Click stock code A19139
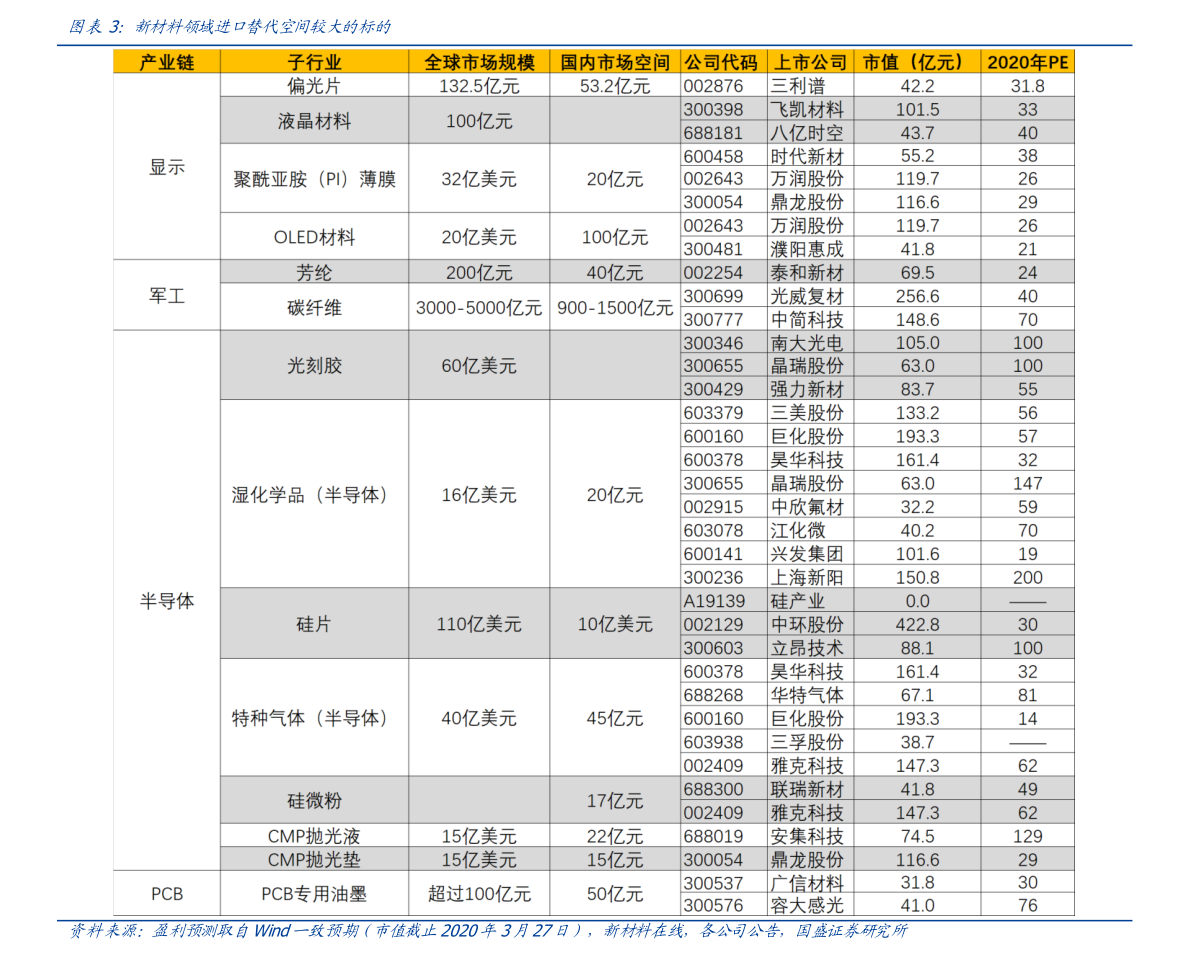Screen dimensions: 1191x959 (714, 601)
